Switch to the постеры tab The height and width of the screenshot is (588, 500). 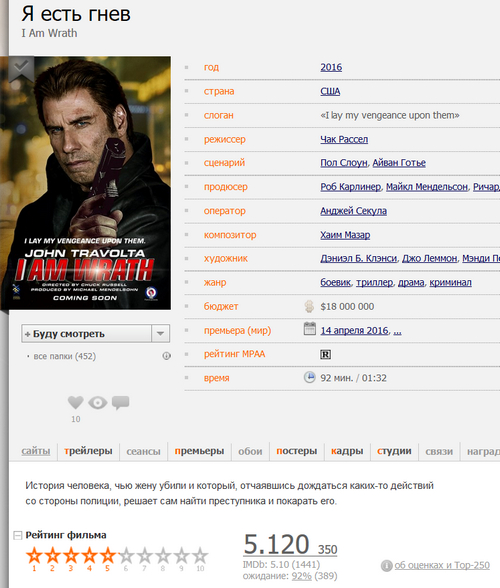pyautogui.click(x=297, y=451)
